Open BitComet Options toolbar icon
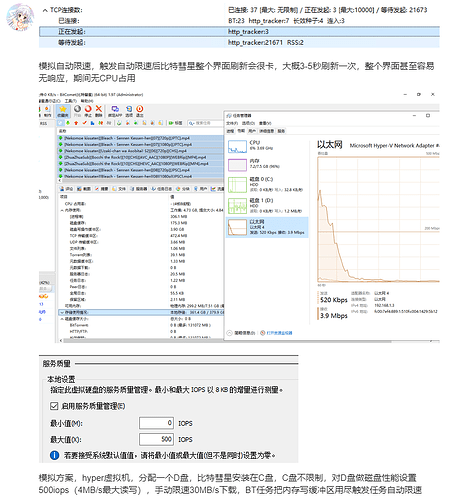This screenshot has width=461, height=500. (129, 111)
